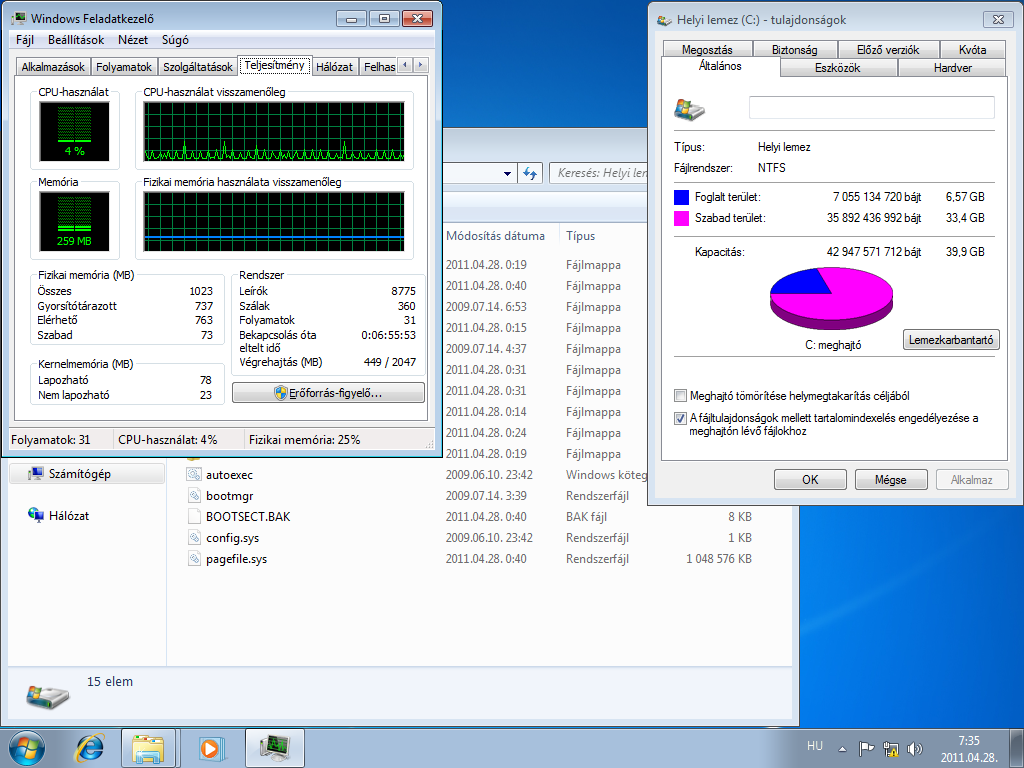Open the Előző verziók tab
Image resolution: width=1024 pixels, height=768 pixels.
pyautogui.click(x=888, y=50)
